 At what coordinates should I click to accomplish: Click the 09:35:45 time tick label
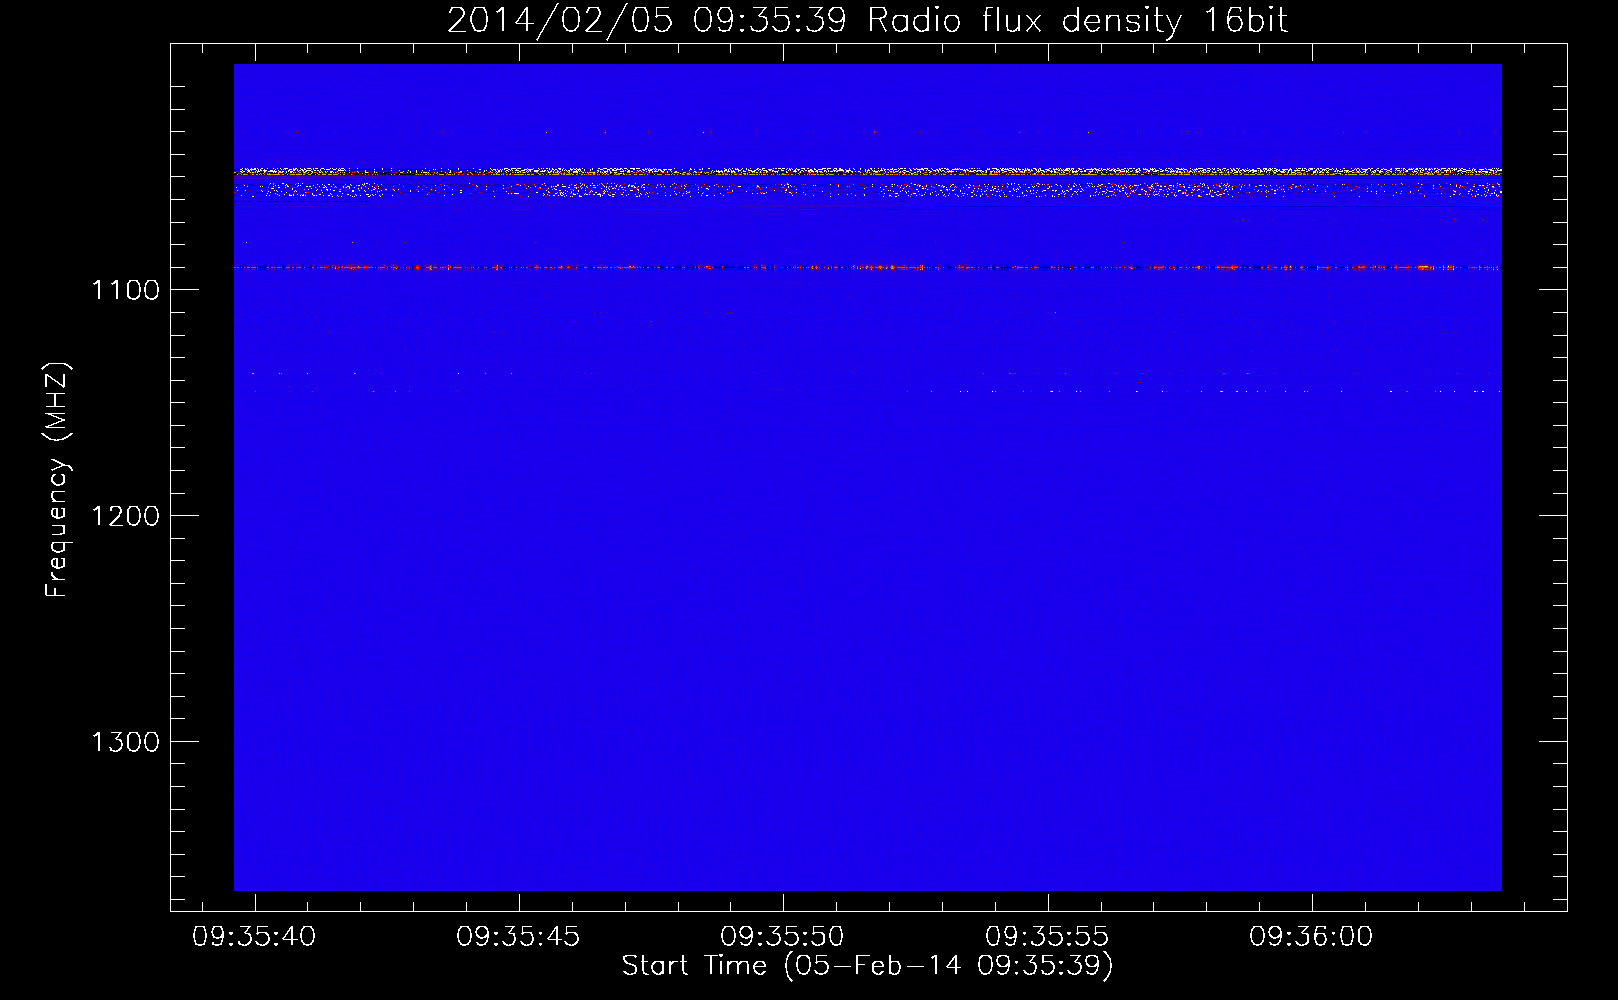(518, 937)
